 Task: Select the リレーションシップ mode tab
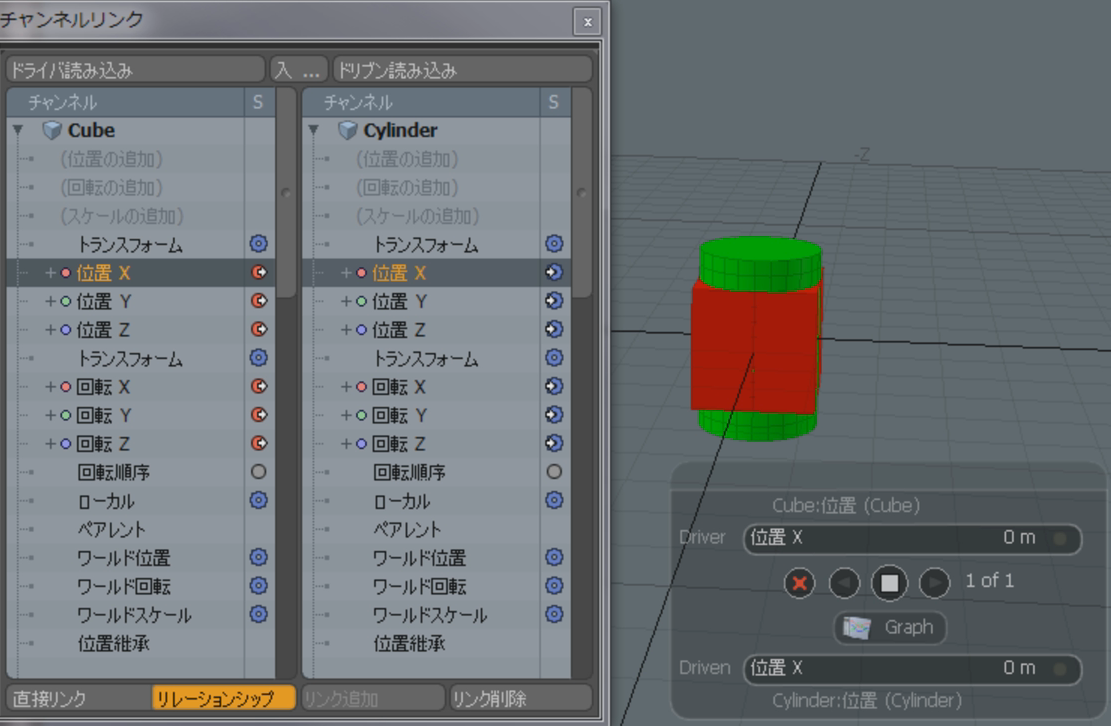tap(224, 698)
